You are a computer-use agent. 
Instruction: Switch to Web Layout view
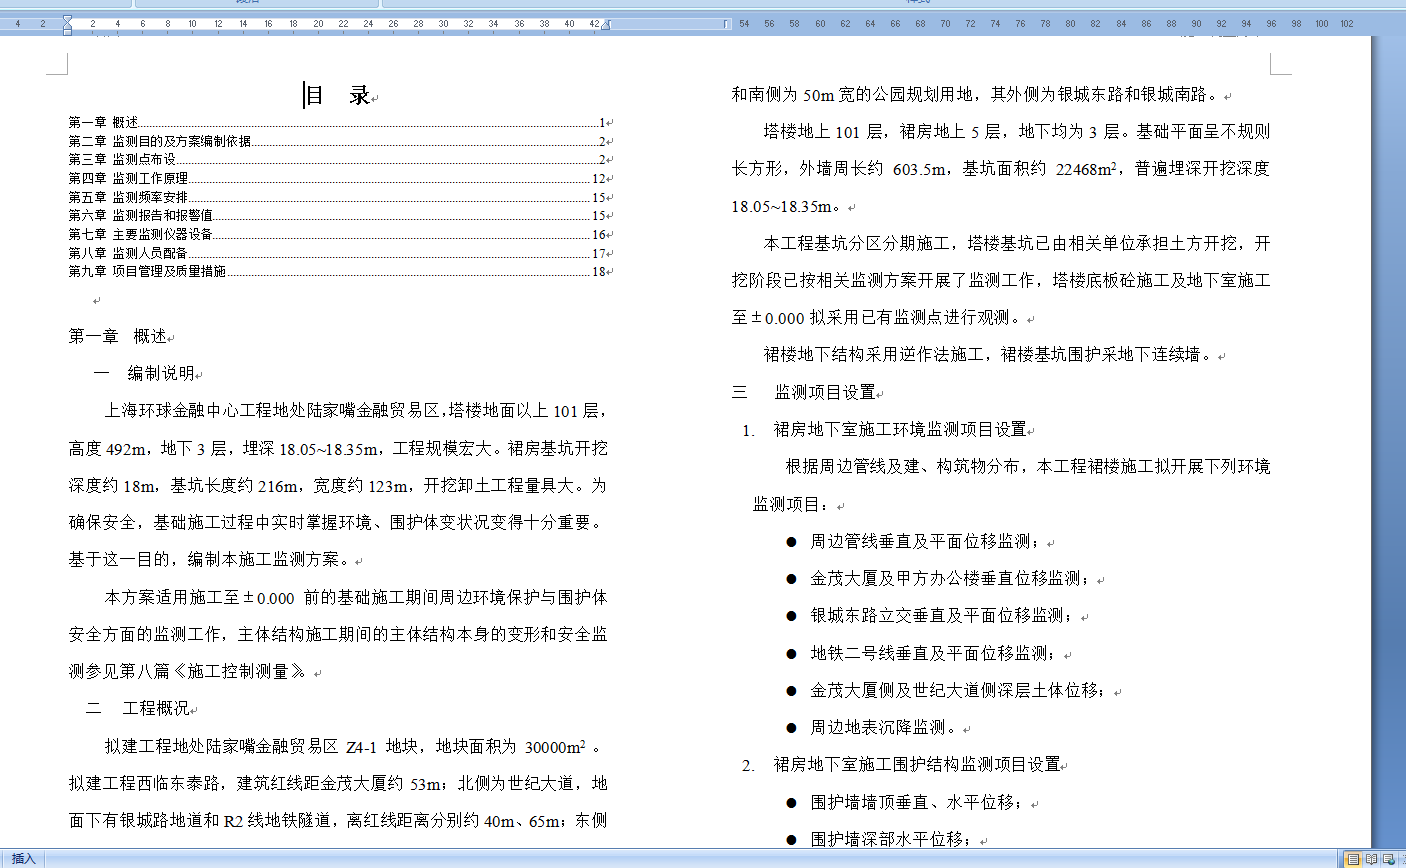[x=1389, y=859]
